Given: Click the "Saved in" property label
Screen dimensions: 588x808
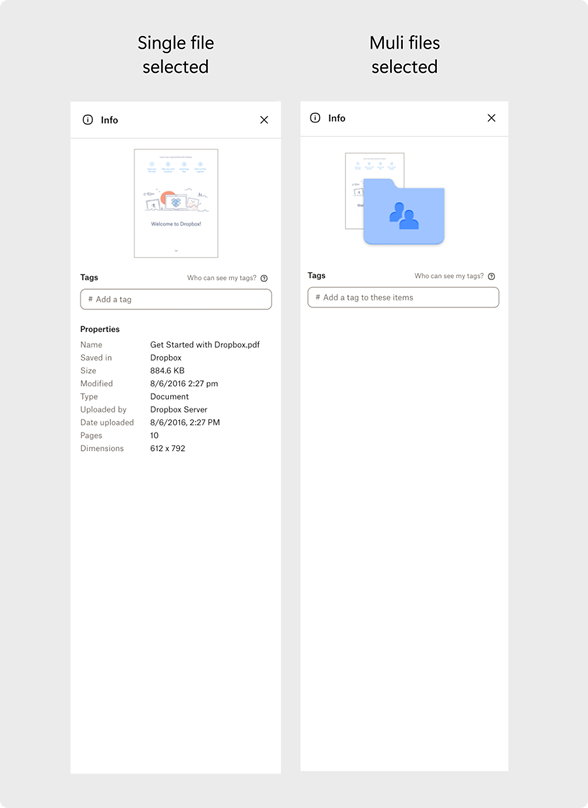Looking at the screenshot, I should click(96, 358).
